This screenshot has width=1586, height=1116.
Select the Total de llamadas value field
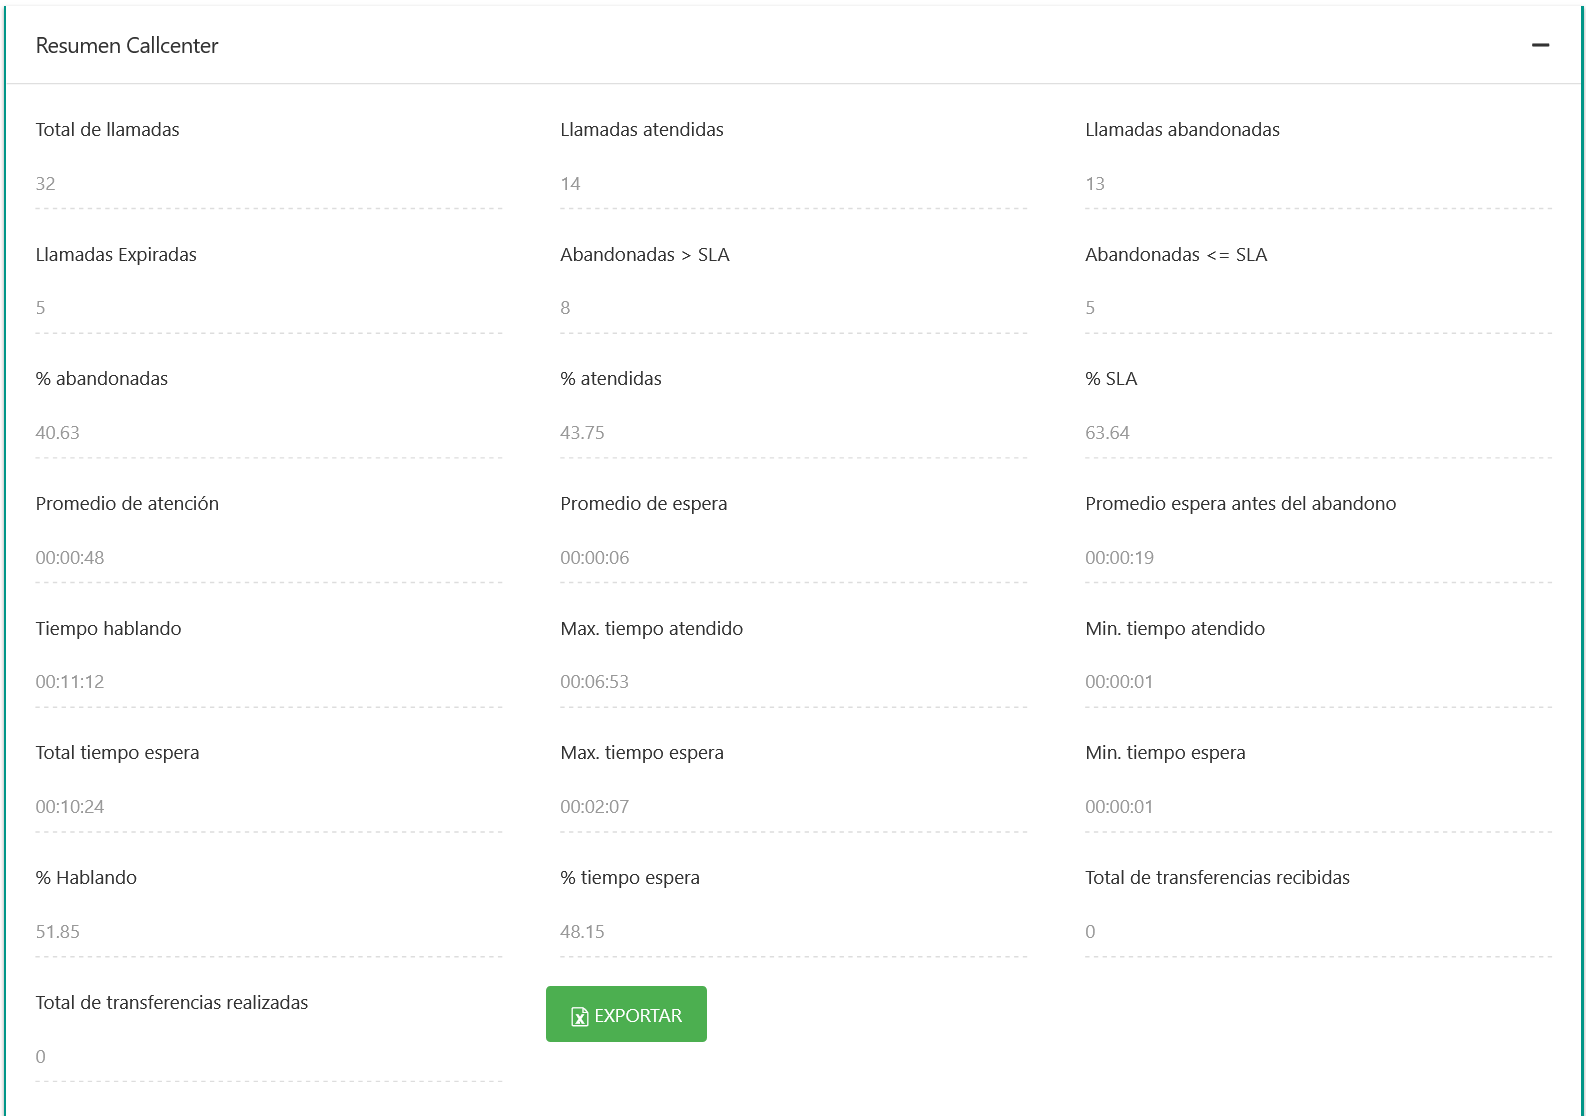268,184
